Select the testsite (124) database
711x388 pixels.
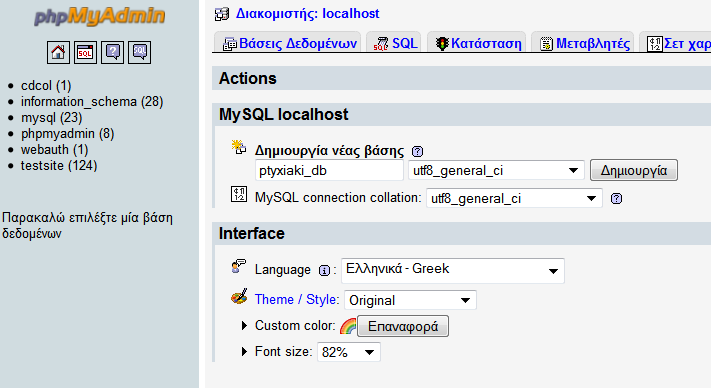pos(59,165)
